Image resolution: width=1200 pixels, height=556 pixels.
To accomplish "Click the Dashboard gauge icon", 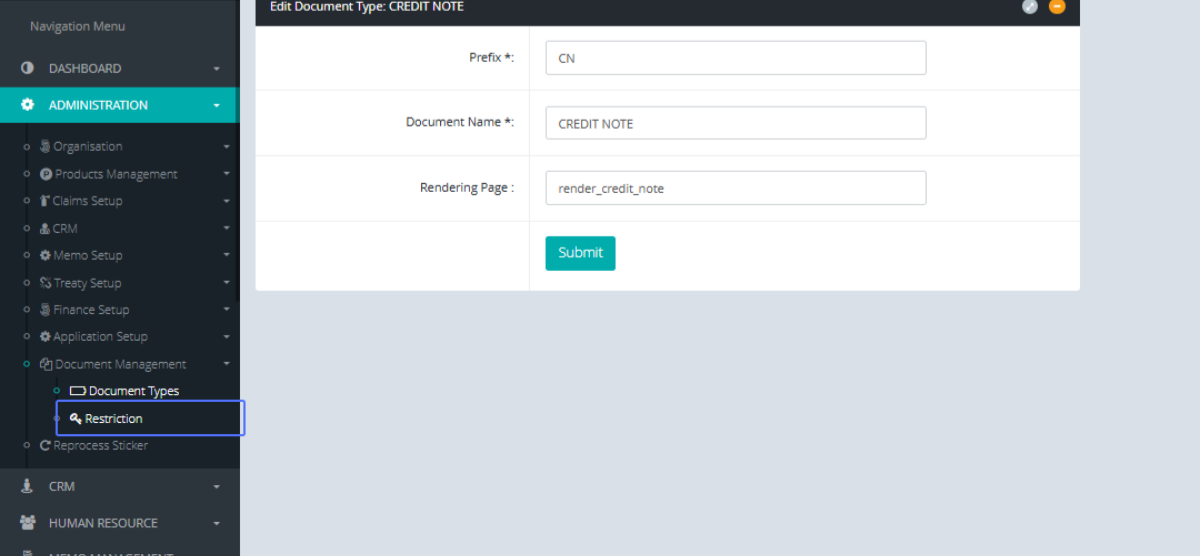I will click(x=27, y=69).
